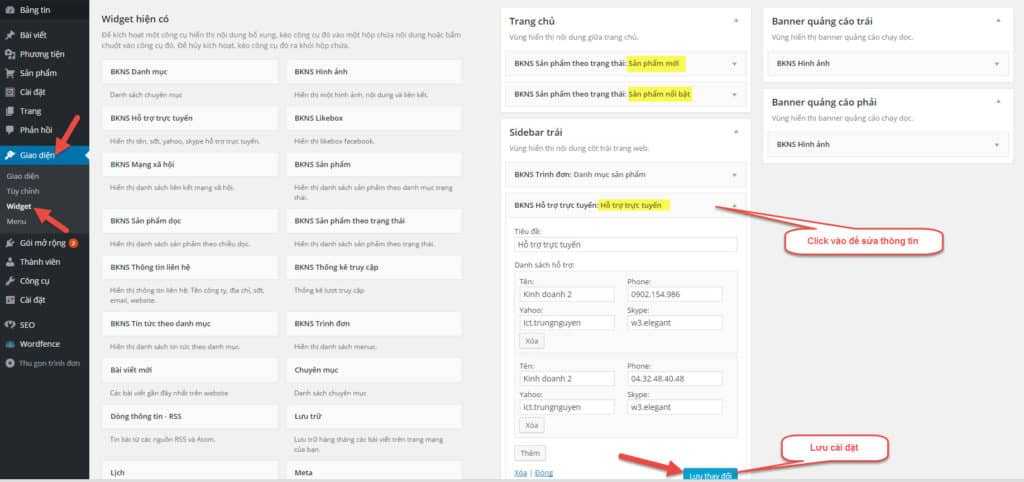Screen dimensions: 1024x482
Task: Click the Thu gọn trình đơn collapse icon
Action: click(x=10, y=363)
